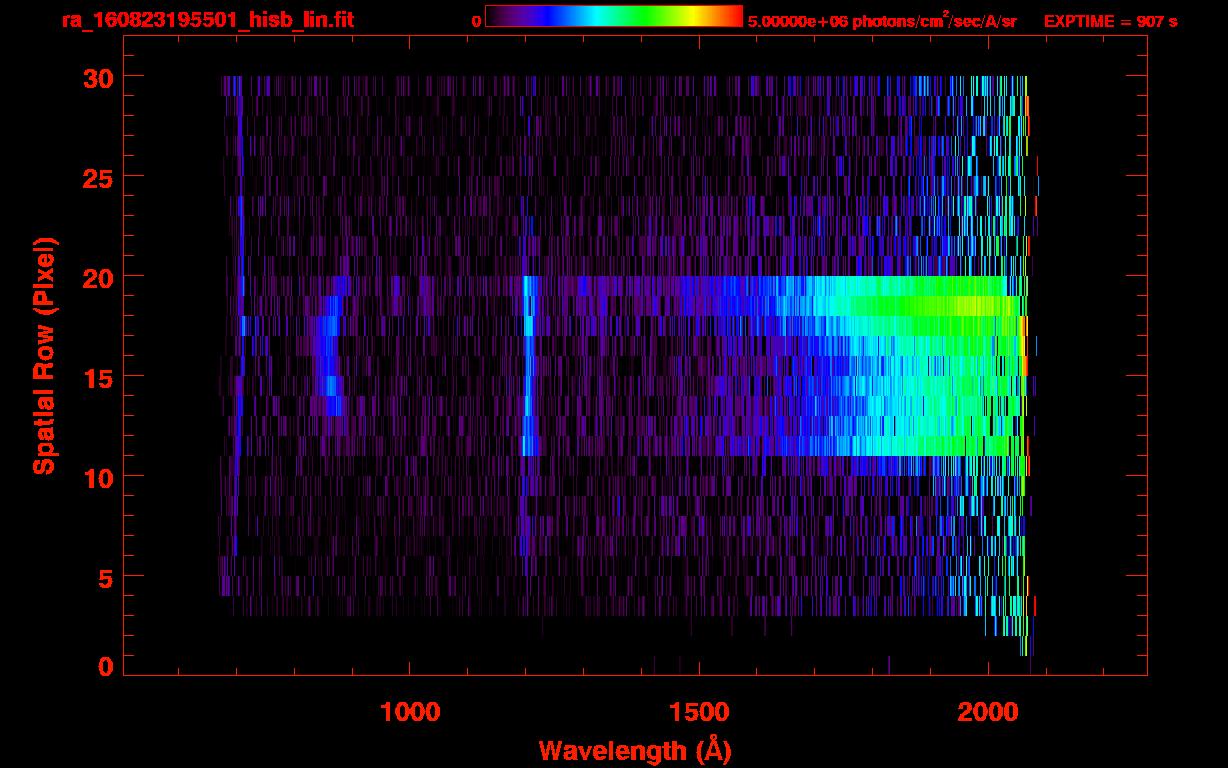The height and width of the screenshot is (768, 1228).
Task: Click the EXPTIME = 907 s text
Action: point(1110,21)
